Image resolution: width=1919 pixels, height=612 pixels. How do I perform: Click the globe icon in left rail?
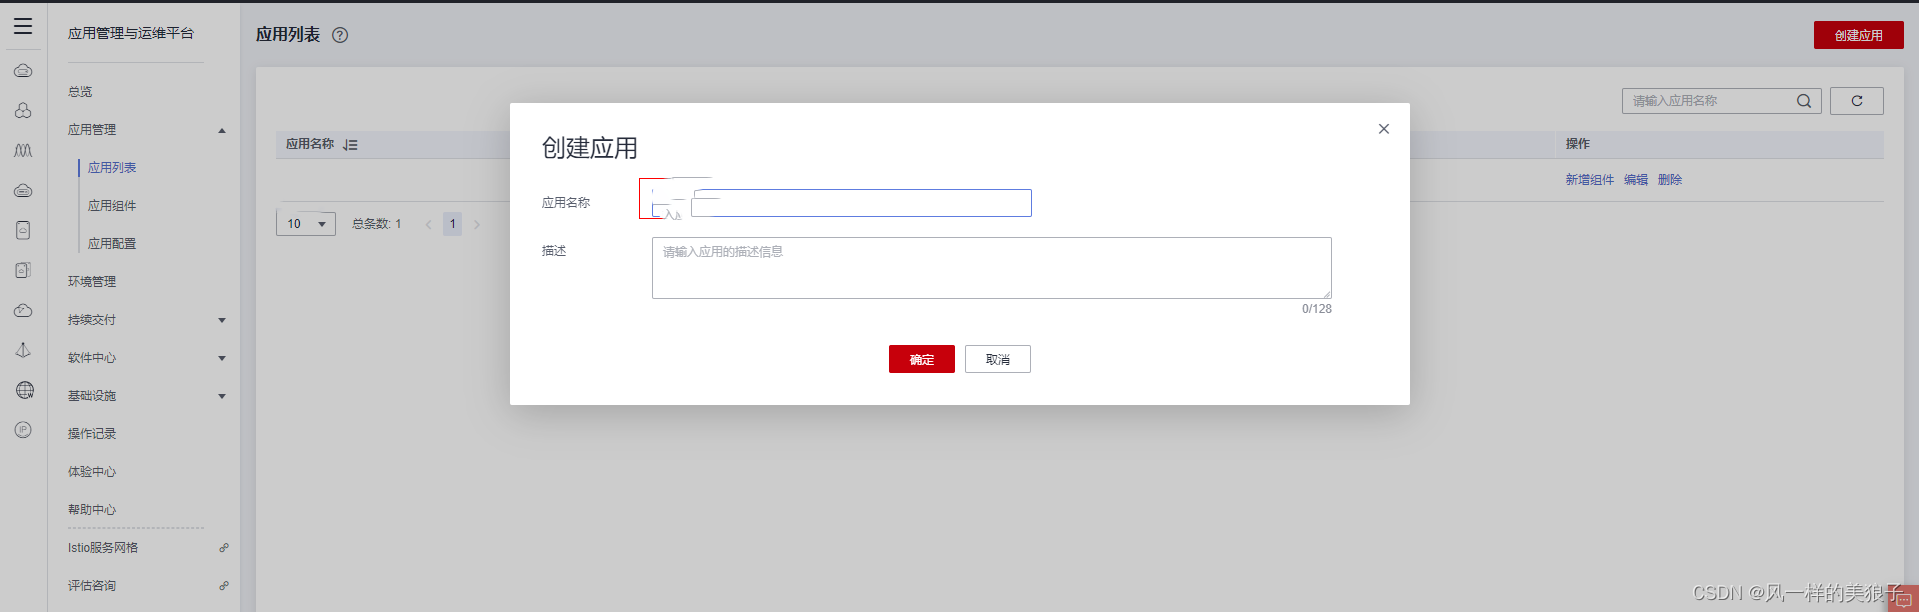24,390
